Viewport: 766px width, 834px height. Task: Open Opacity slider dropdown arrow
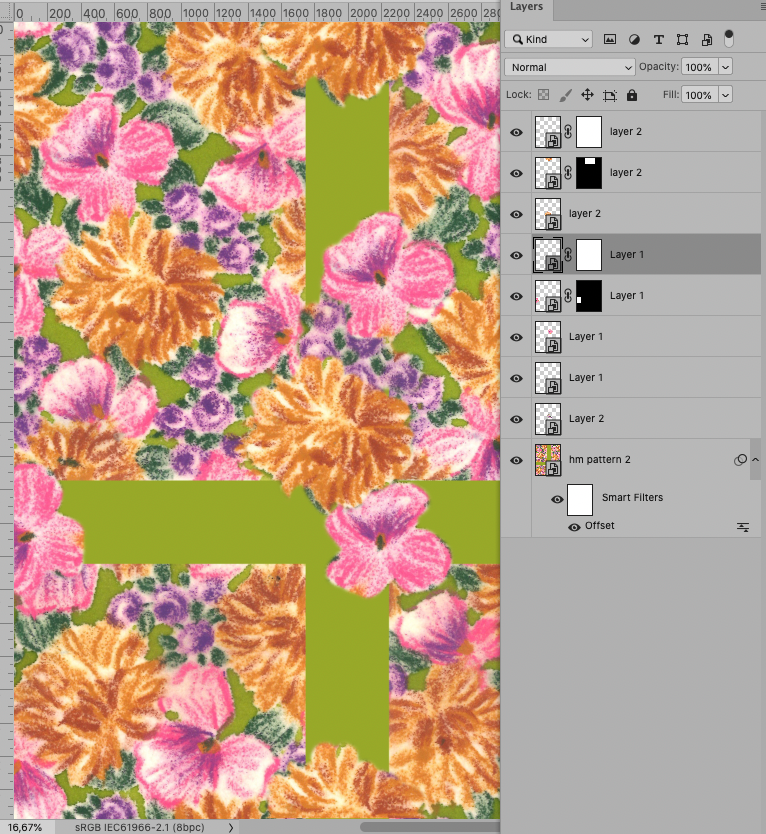pos(725,67)
